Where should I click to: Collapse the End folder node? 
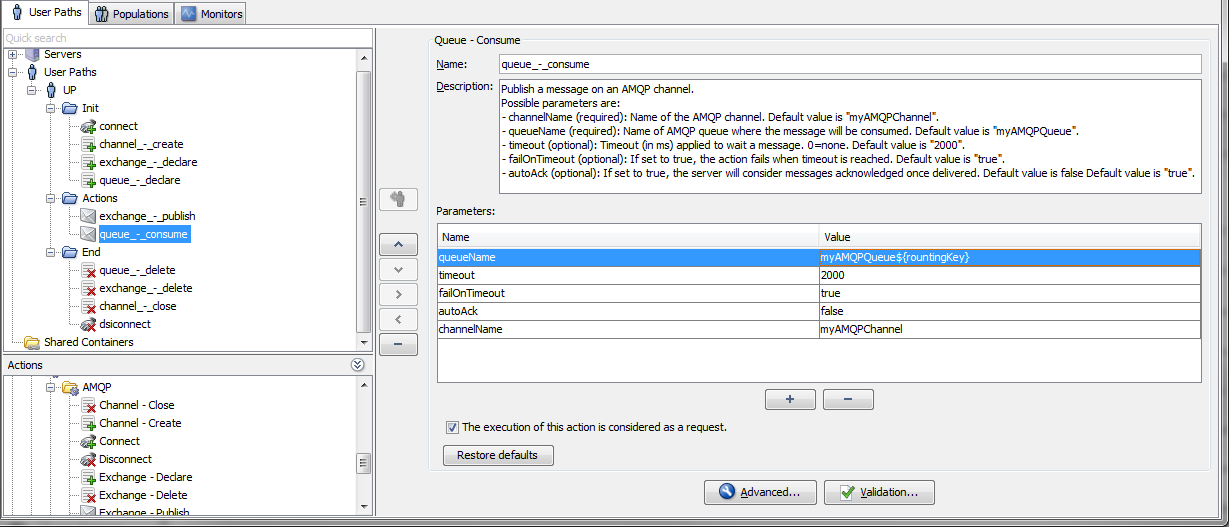point(51,252)
